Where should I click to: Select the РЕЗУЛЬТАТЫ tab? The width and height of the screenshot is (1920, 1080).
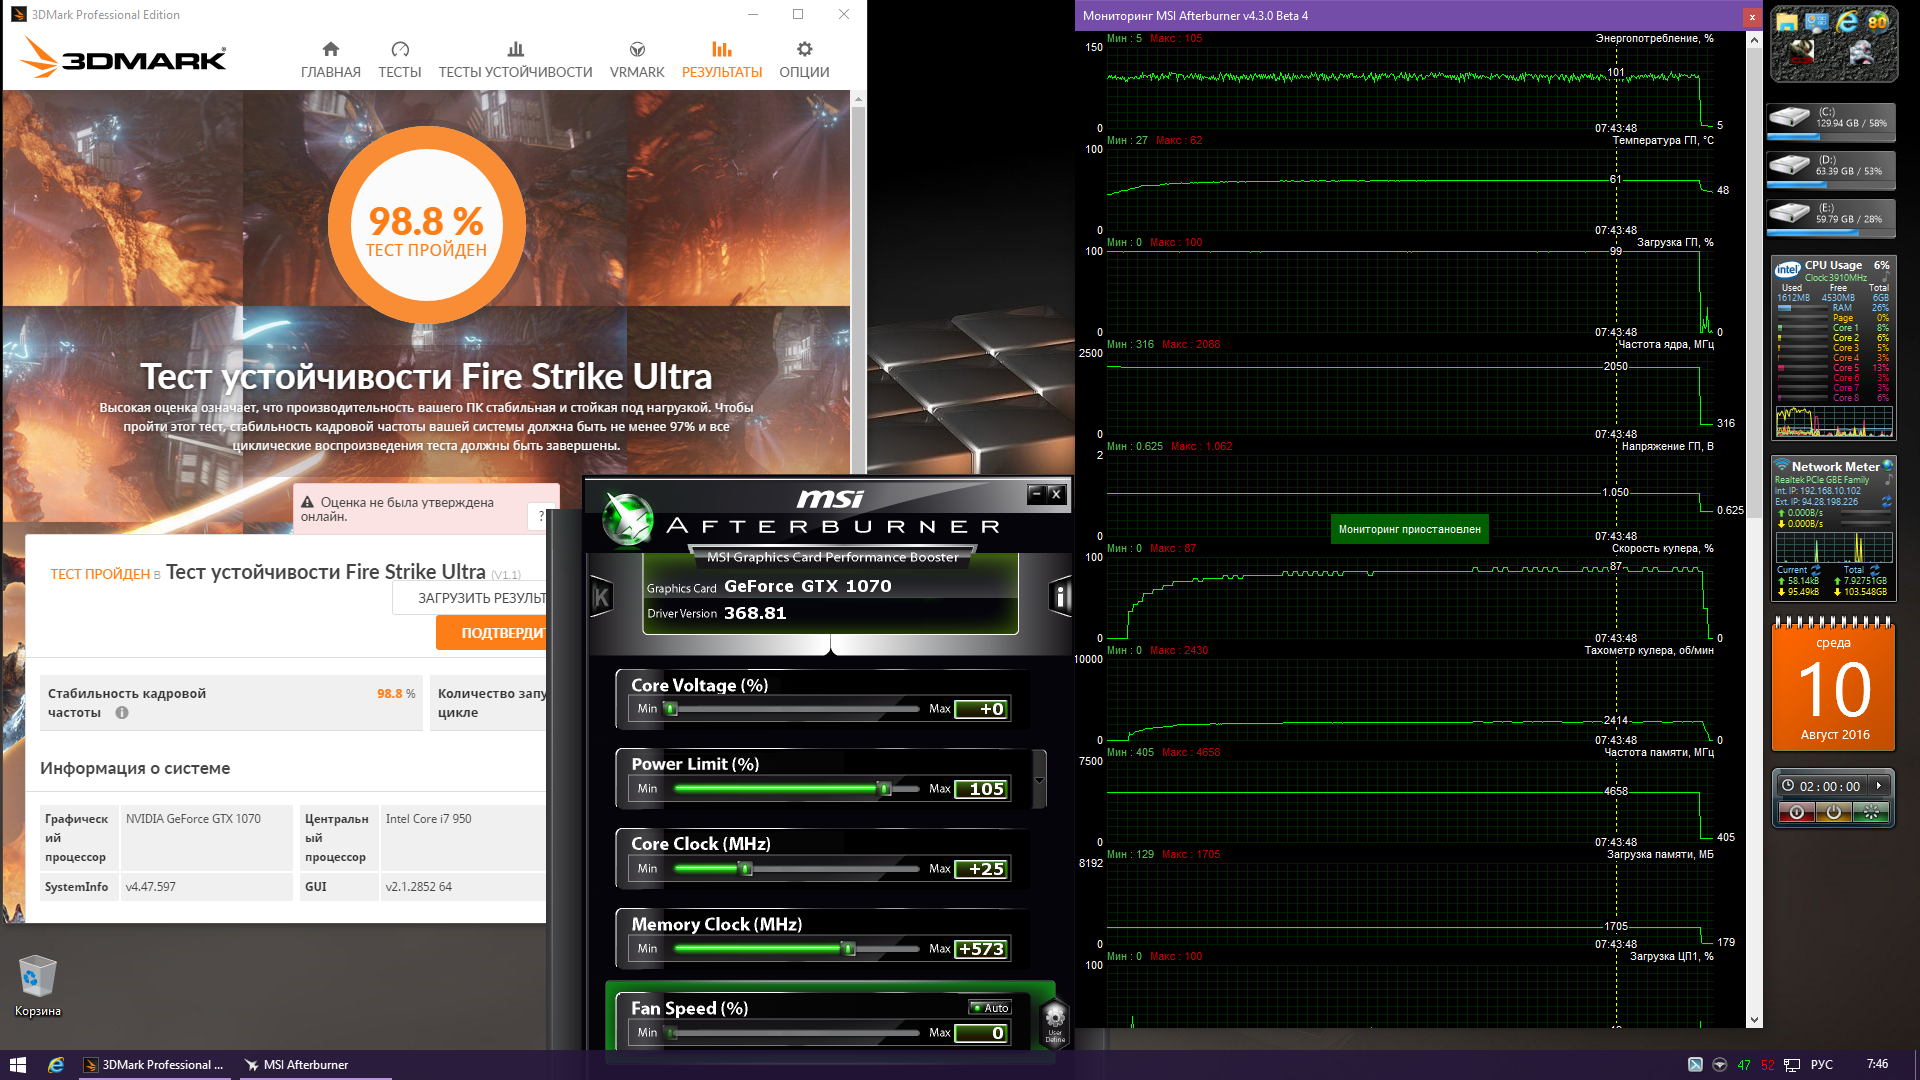click(x=722, y=60)
